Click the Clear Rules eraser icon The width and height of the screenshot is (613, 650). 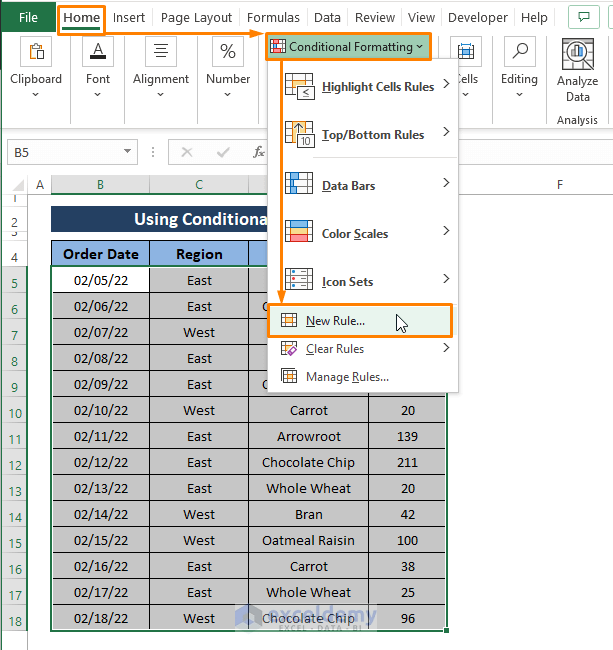(x=289, y=348)
